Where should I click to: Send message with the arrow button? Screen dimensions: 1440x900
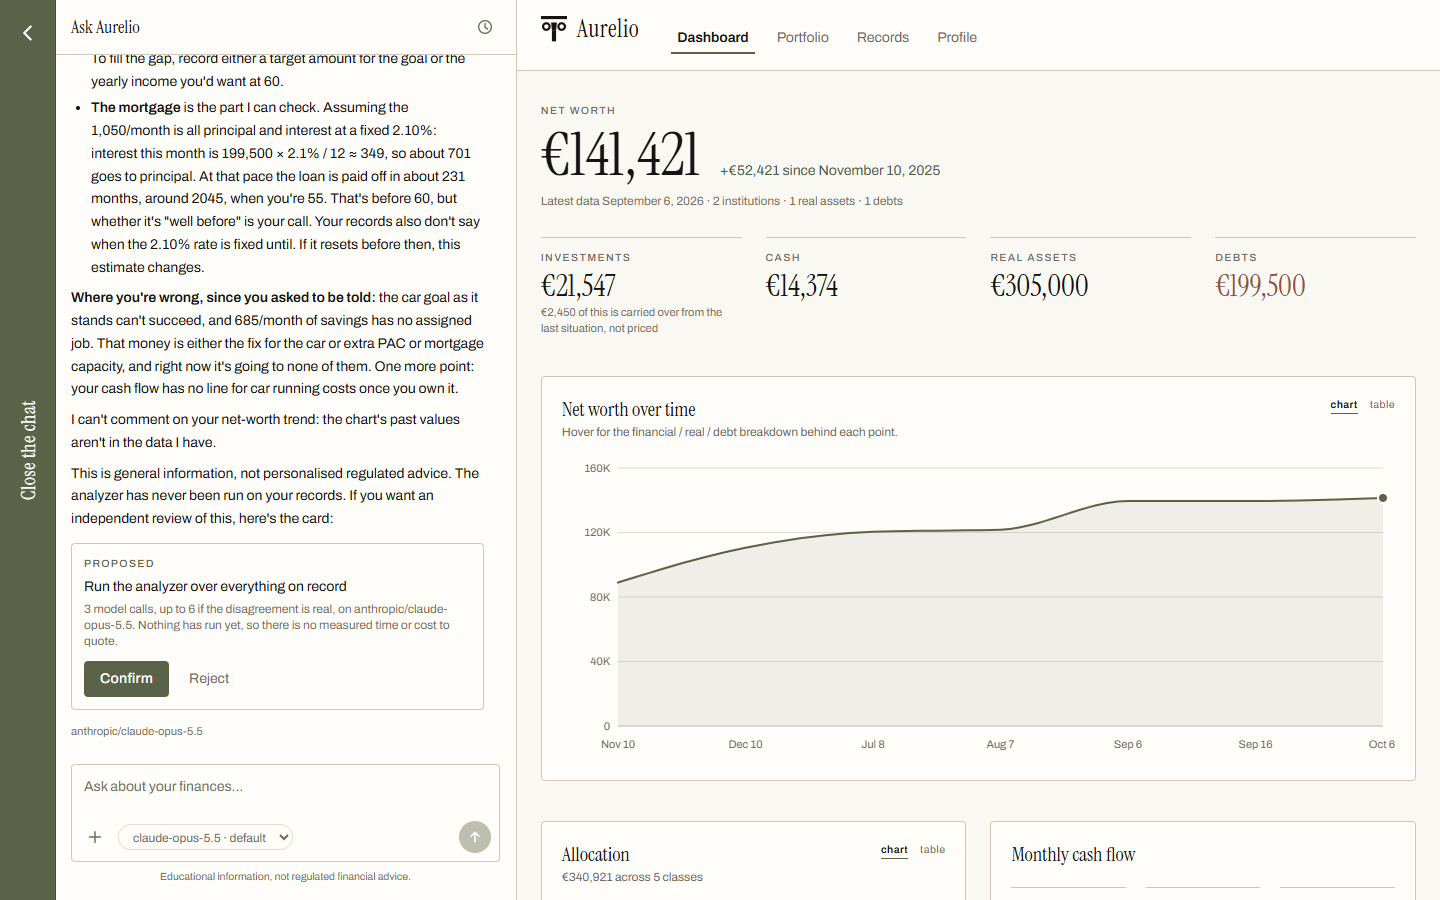(x=475, y=837)
